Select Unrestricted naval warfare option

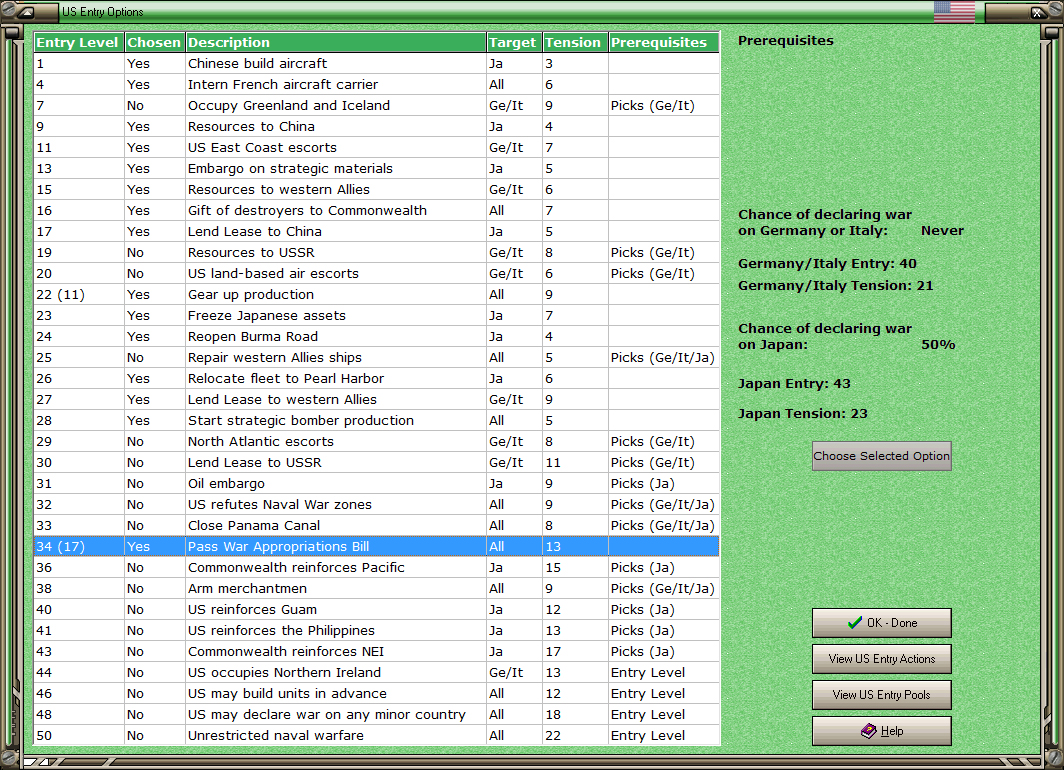[x=377, y=736]
